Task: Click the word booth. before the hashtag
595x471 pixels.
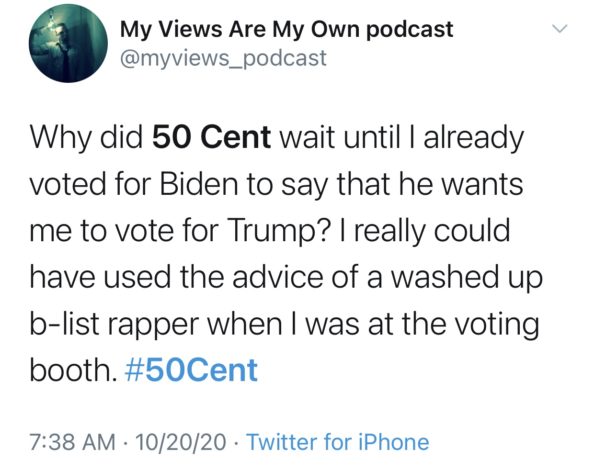Action: coord(73,370)
